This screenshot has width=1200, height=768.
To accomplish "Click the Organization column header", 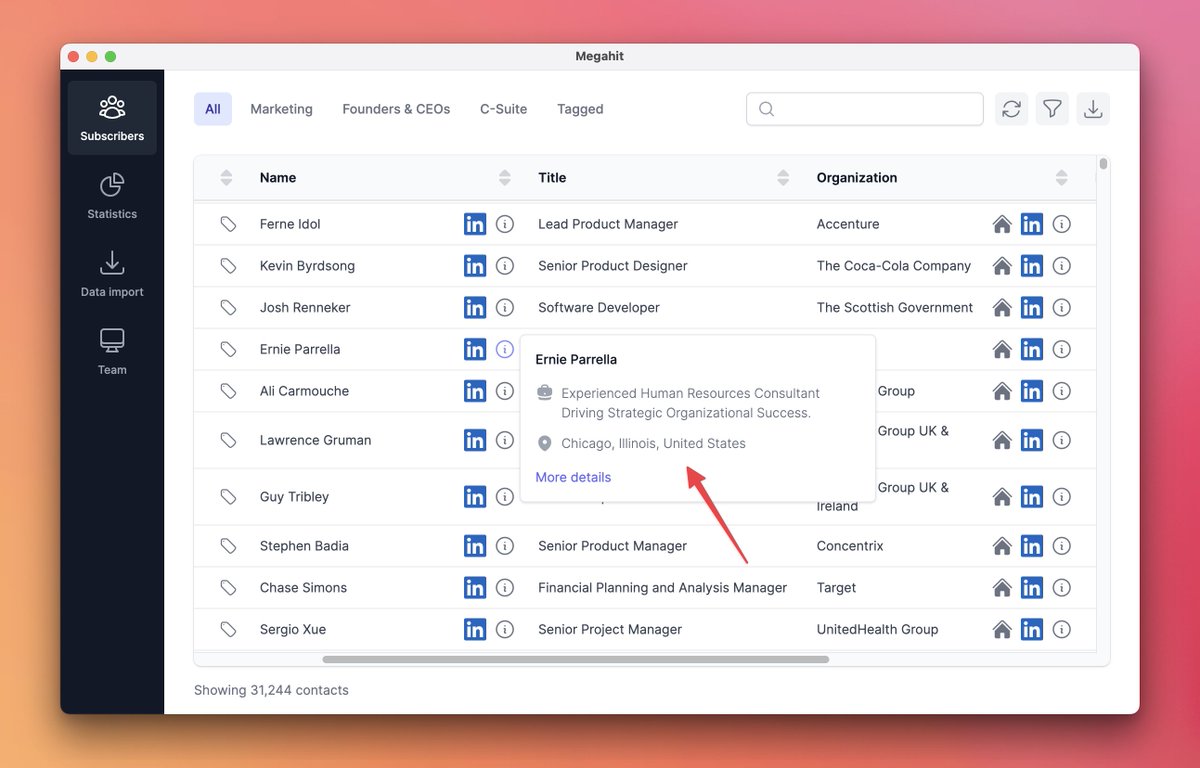I will point(857,178).
